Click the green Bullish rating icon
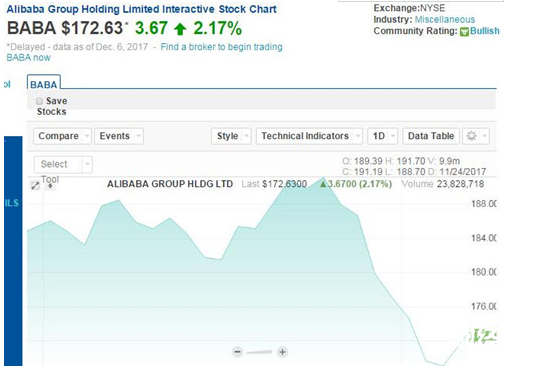The height and width of the screenshot is (369, 548). click(464, 32)
